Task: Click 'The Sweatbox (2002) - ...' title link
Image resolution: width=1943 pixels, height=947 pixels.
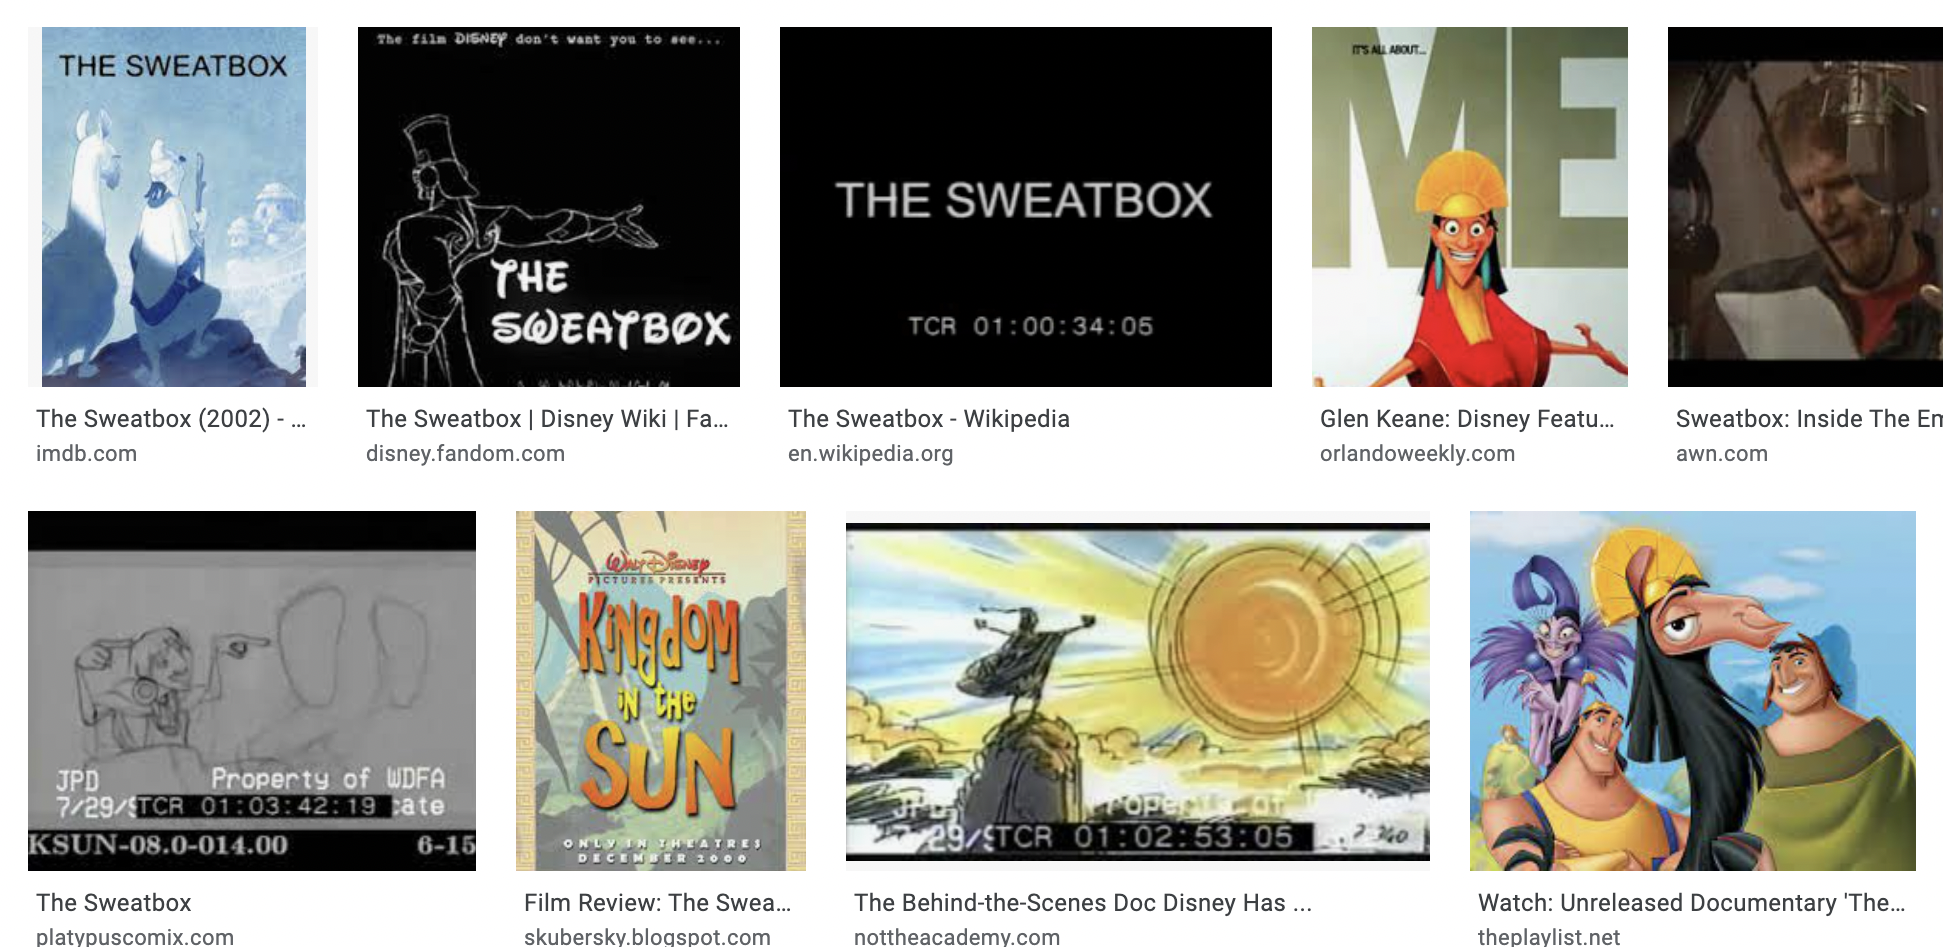Action: click(171, 419)
